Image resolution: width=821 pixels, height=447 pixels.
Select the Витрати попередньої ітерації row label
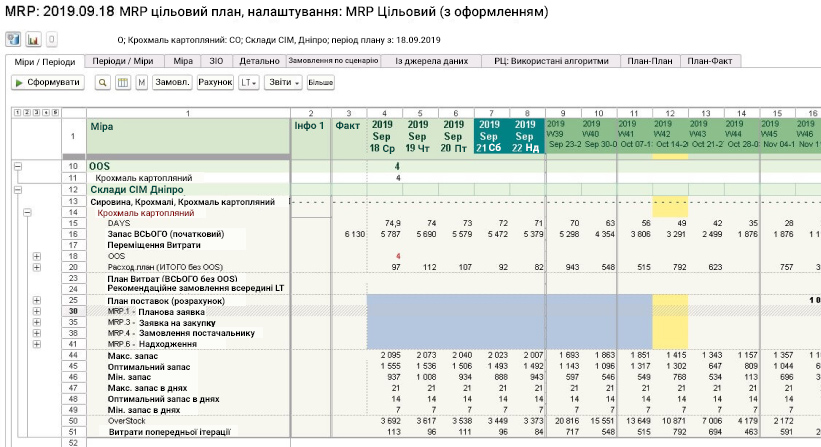[170, 432]
